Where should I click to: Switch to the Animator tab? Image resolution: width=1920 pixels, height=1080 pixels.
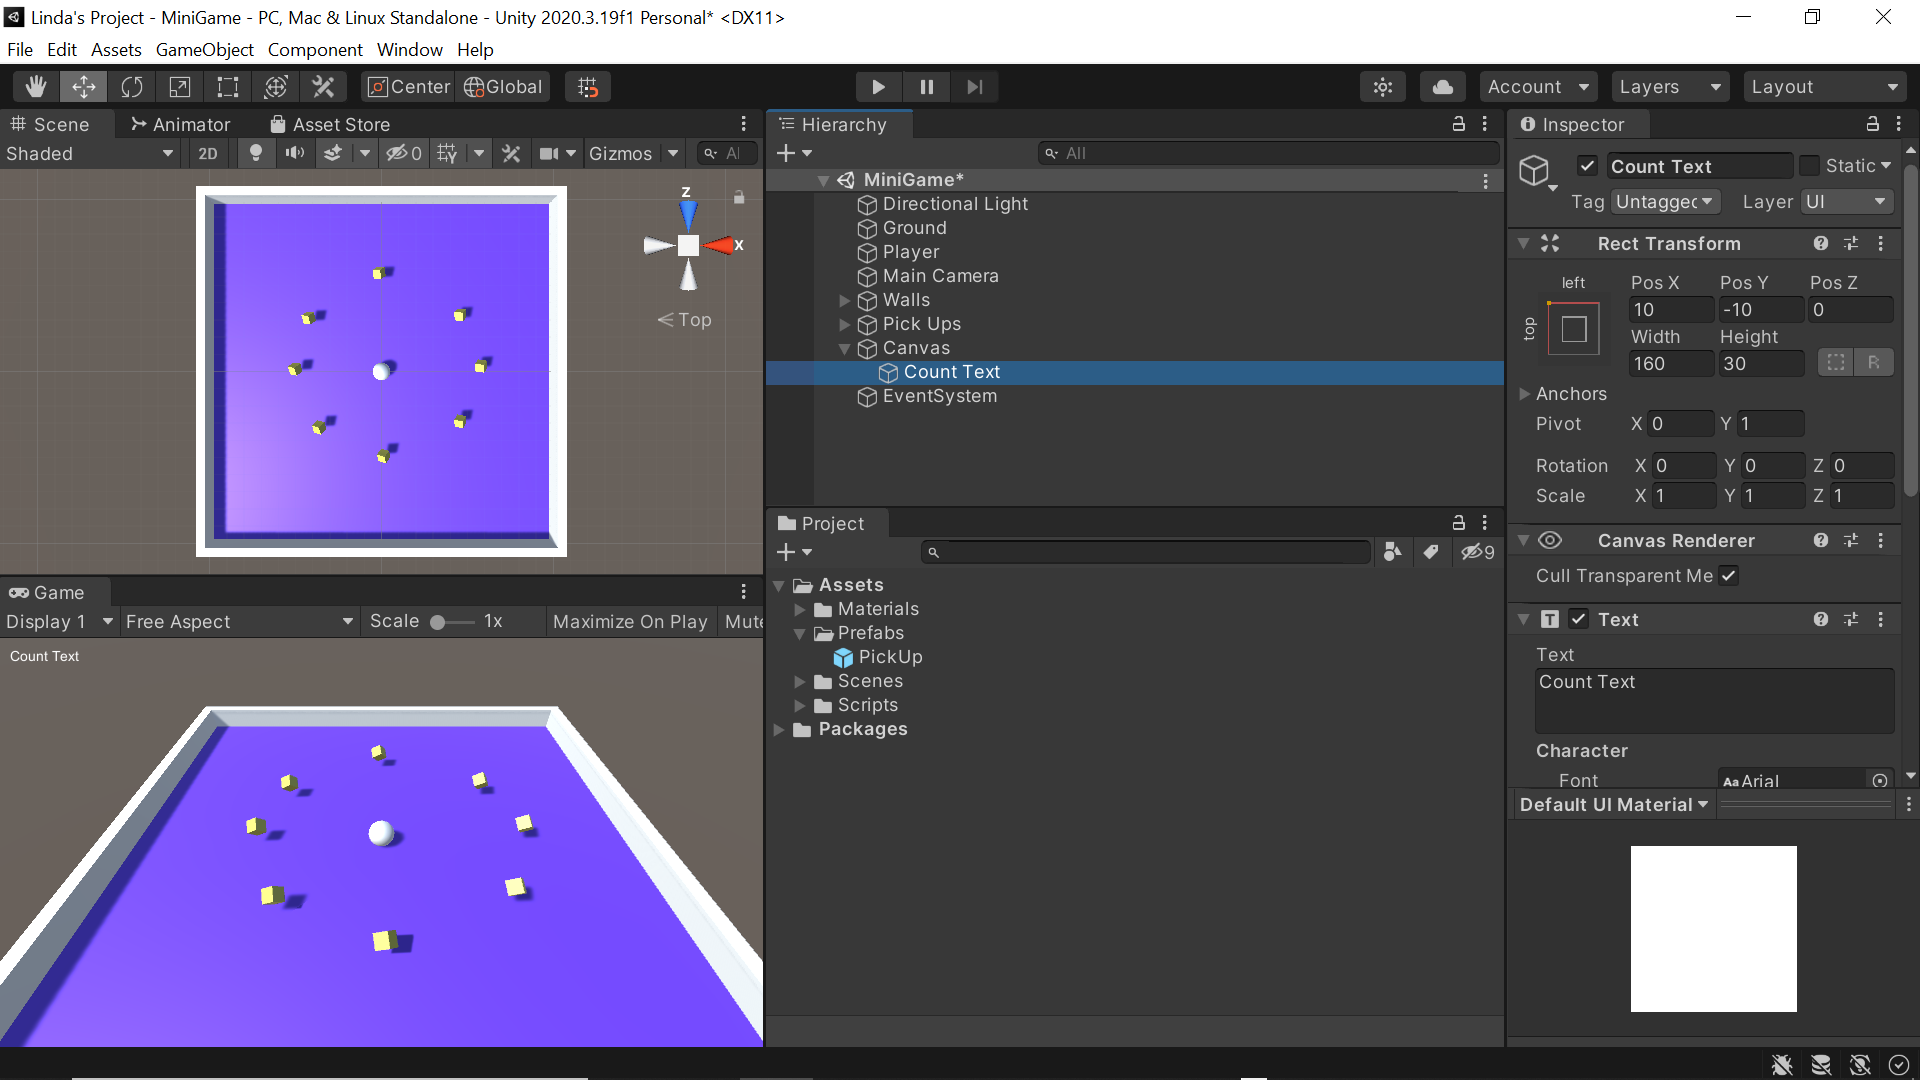(x=181, y=124)
